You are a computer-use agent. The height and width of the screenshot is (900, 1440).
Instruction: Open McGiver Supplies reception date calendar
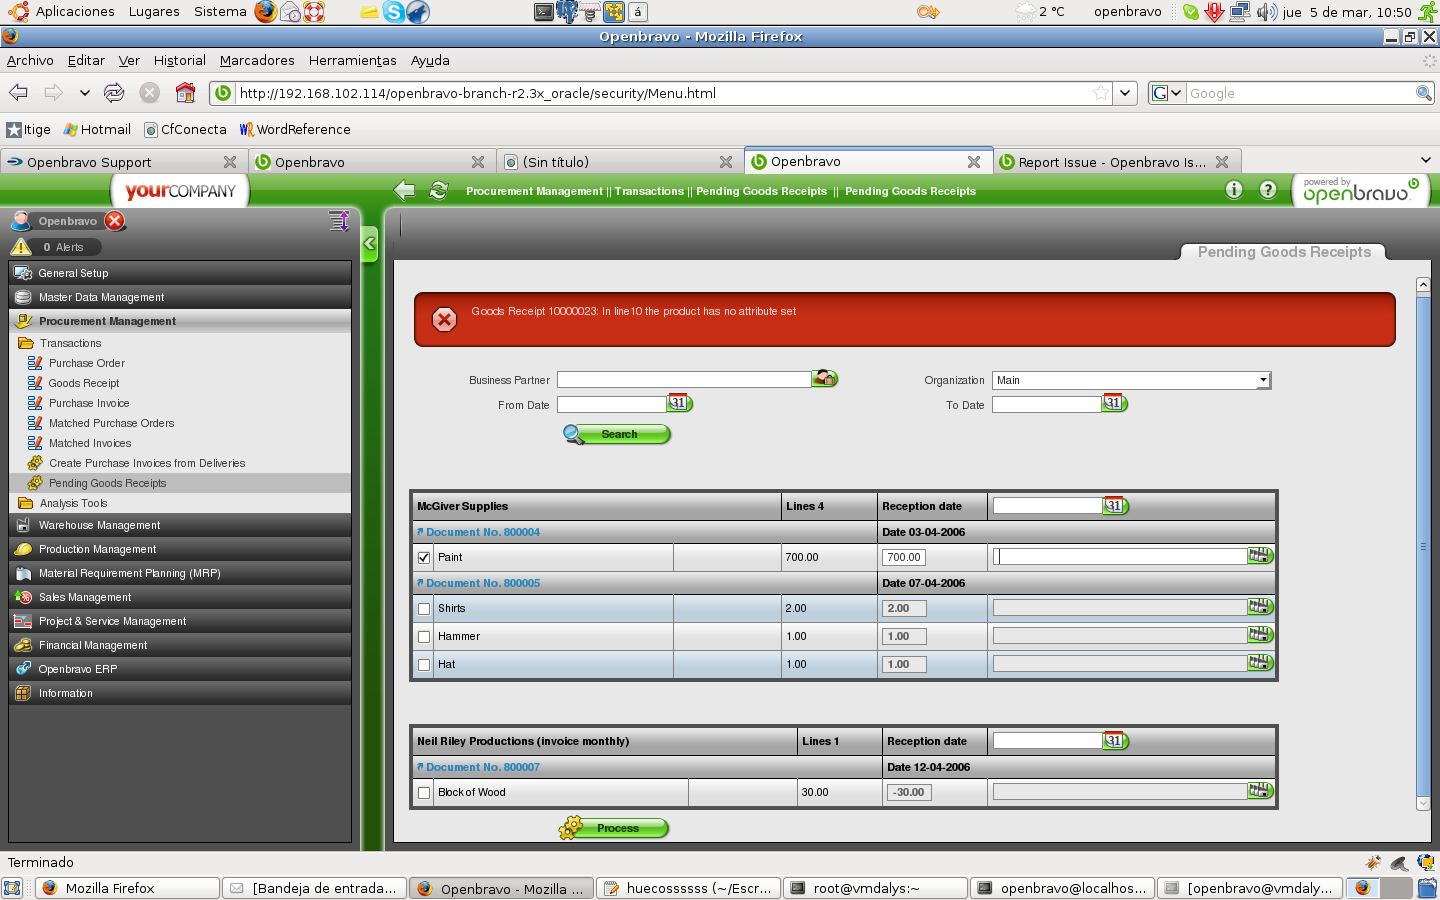(1115, 506)
